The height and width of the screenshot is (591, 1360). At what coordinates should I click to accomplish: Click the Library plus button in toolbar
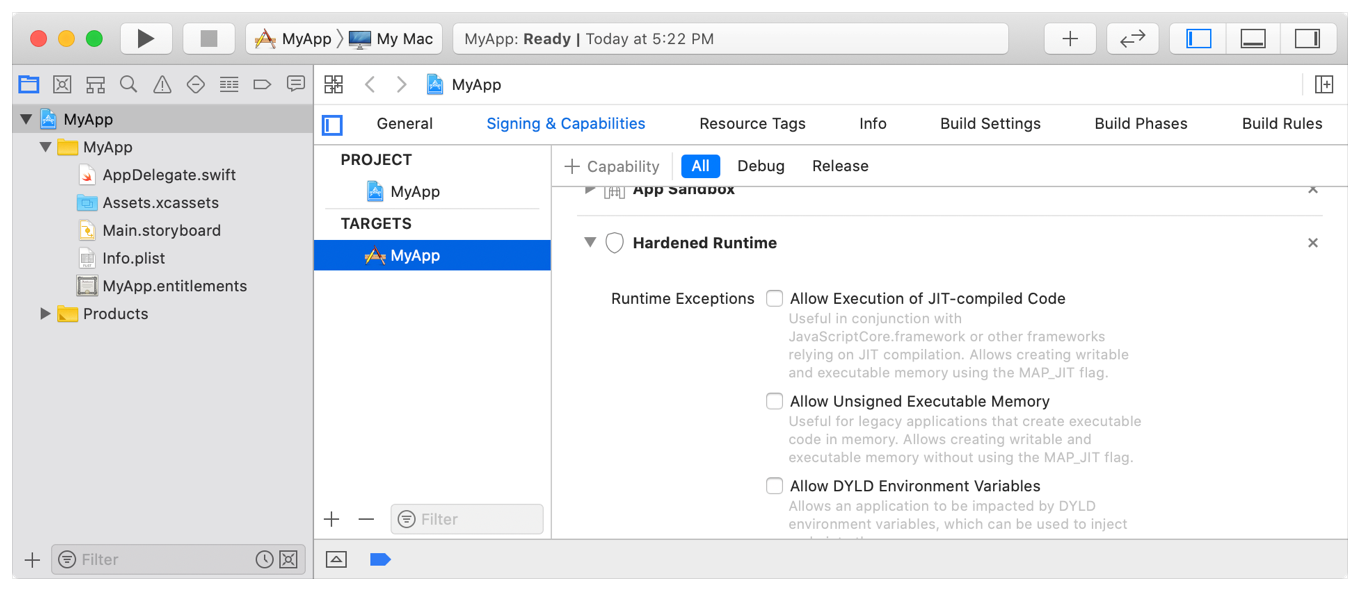click(1070, 39)
